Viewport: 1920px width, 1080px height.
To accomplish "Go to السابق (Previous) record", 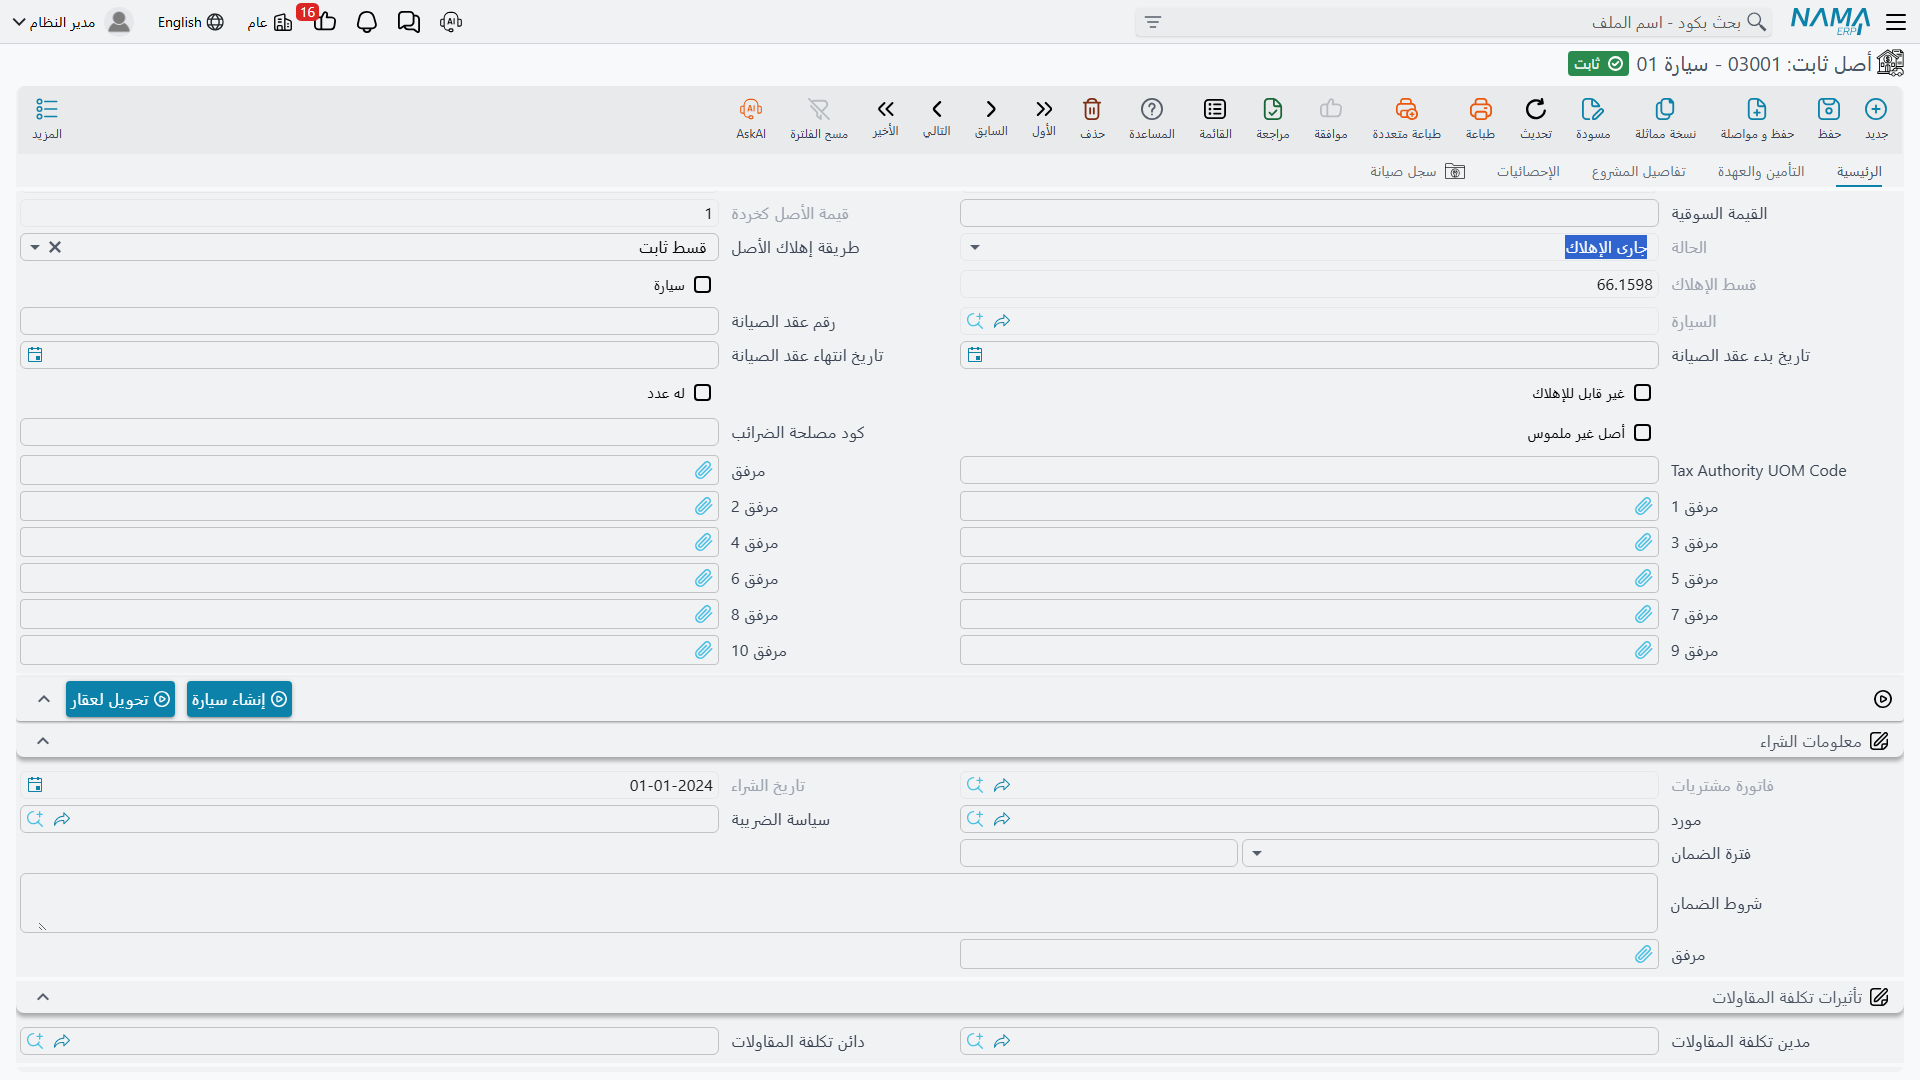I will coord(991,109).
